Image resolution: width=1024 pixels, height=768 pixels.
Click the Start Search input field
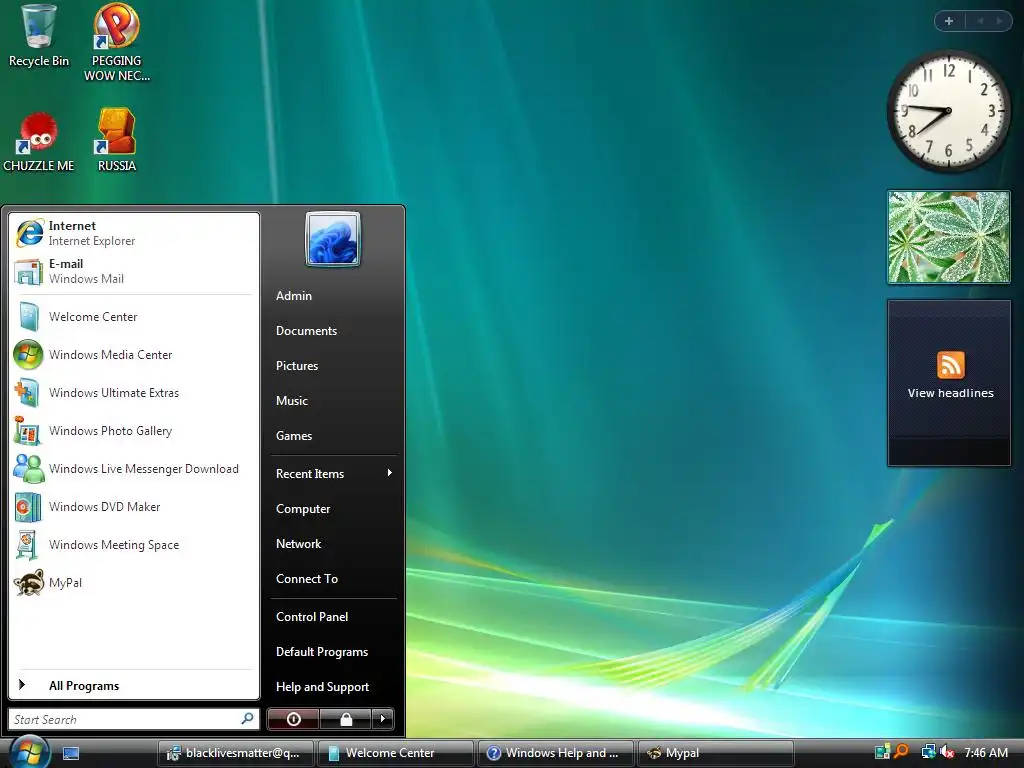[x=133, y=719]
